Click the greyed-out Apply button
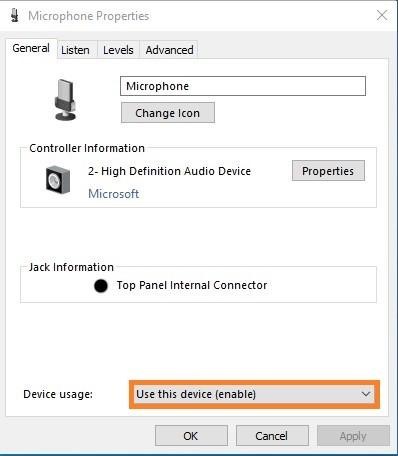Screen dimensions: 398x456 pyautogui.click(x=353, y=436)
